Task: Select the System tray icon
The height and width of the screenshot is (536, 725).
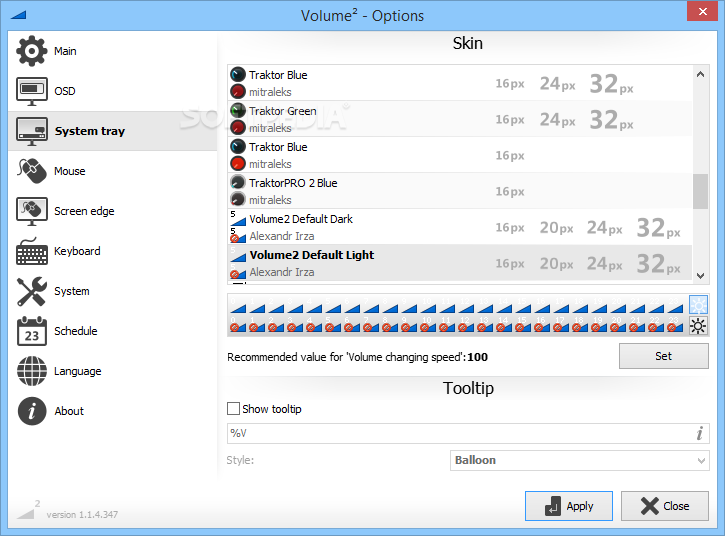Action: (x=31, y=131)
